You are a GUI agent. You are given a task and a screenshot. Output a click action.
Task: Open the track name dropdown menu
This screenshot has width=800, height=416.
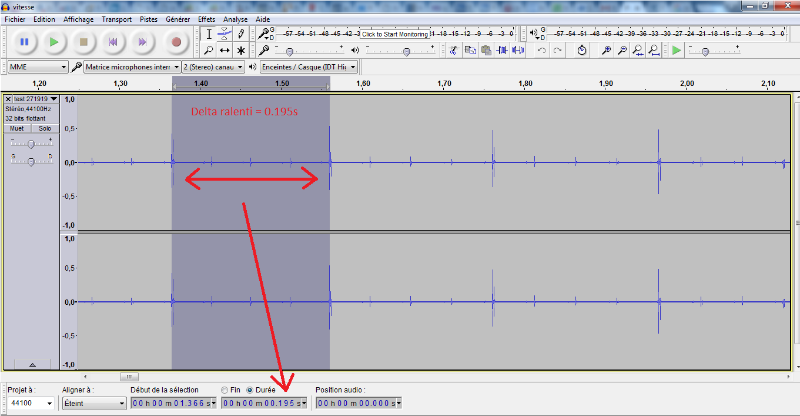(x=36, y=99)
